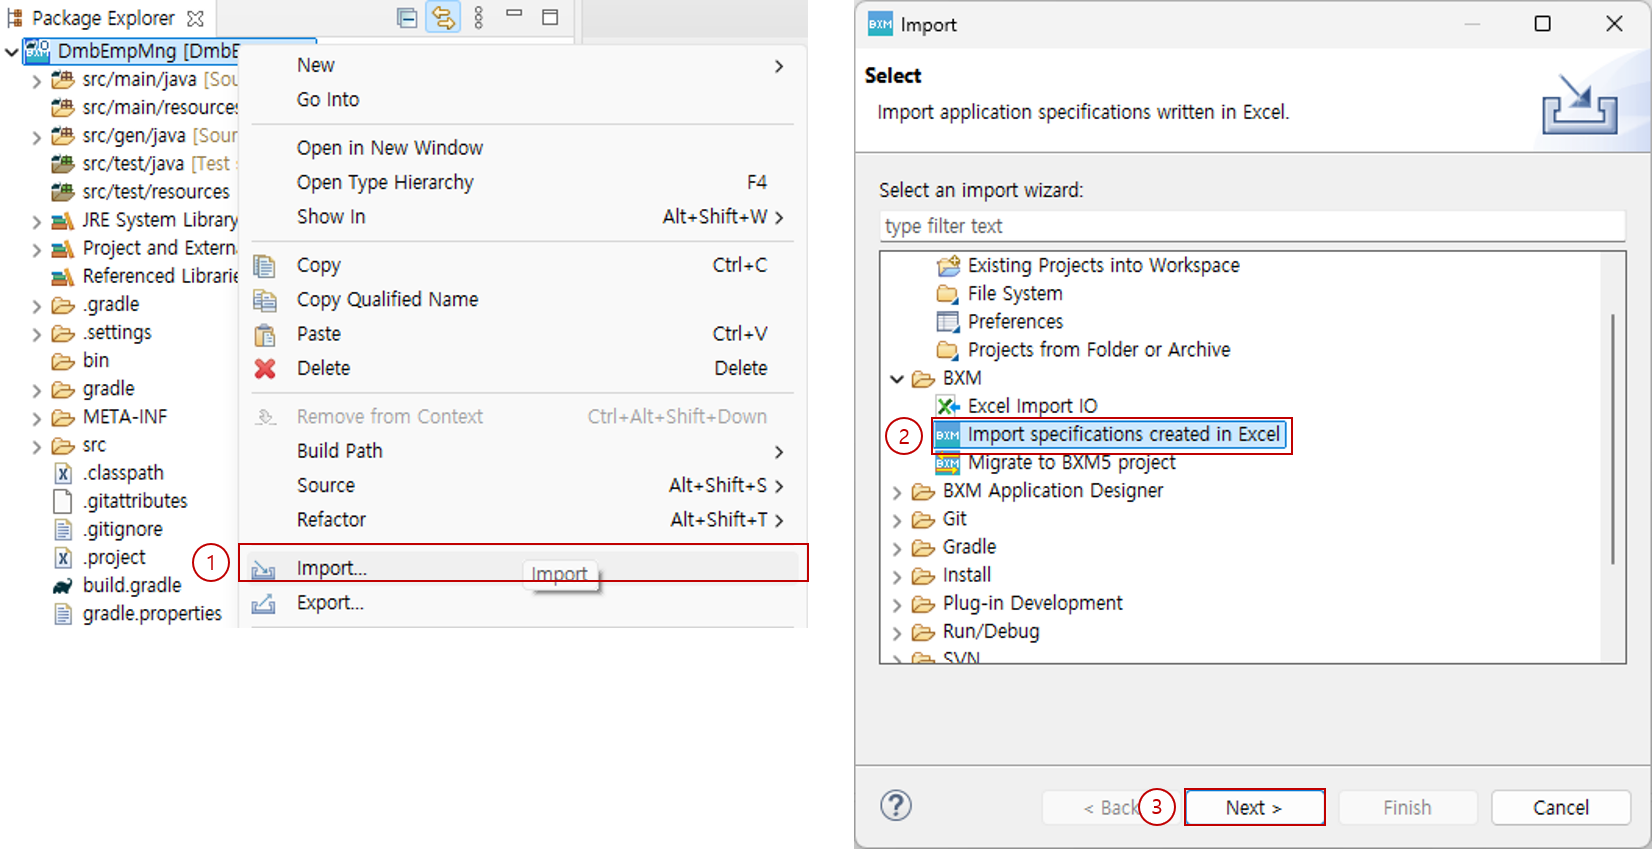The height and width of the screenshot is (849, 1652).
Task: Expand the Gradle wizard category
Action: [897, 548]
